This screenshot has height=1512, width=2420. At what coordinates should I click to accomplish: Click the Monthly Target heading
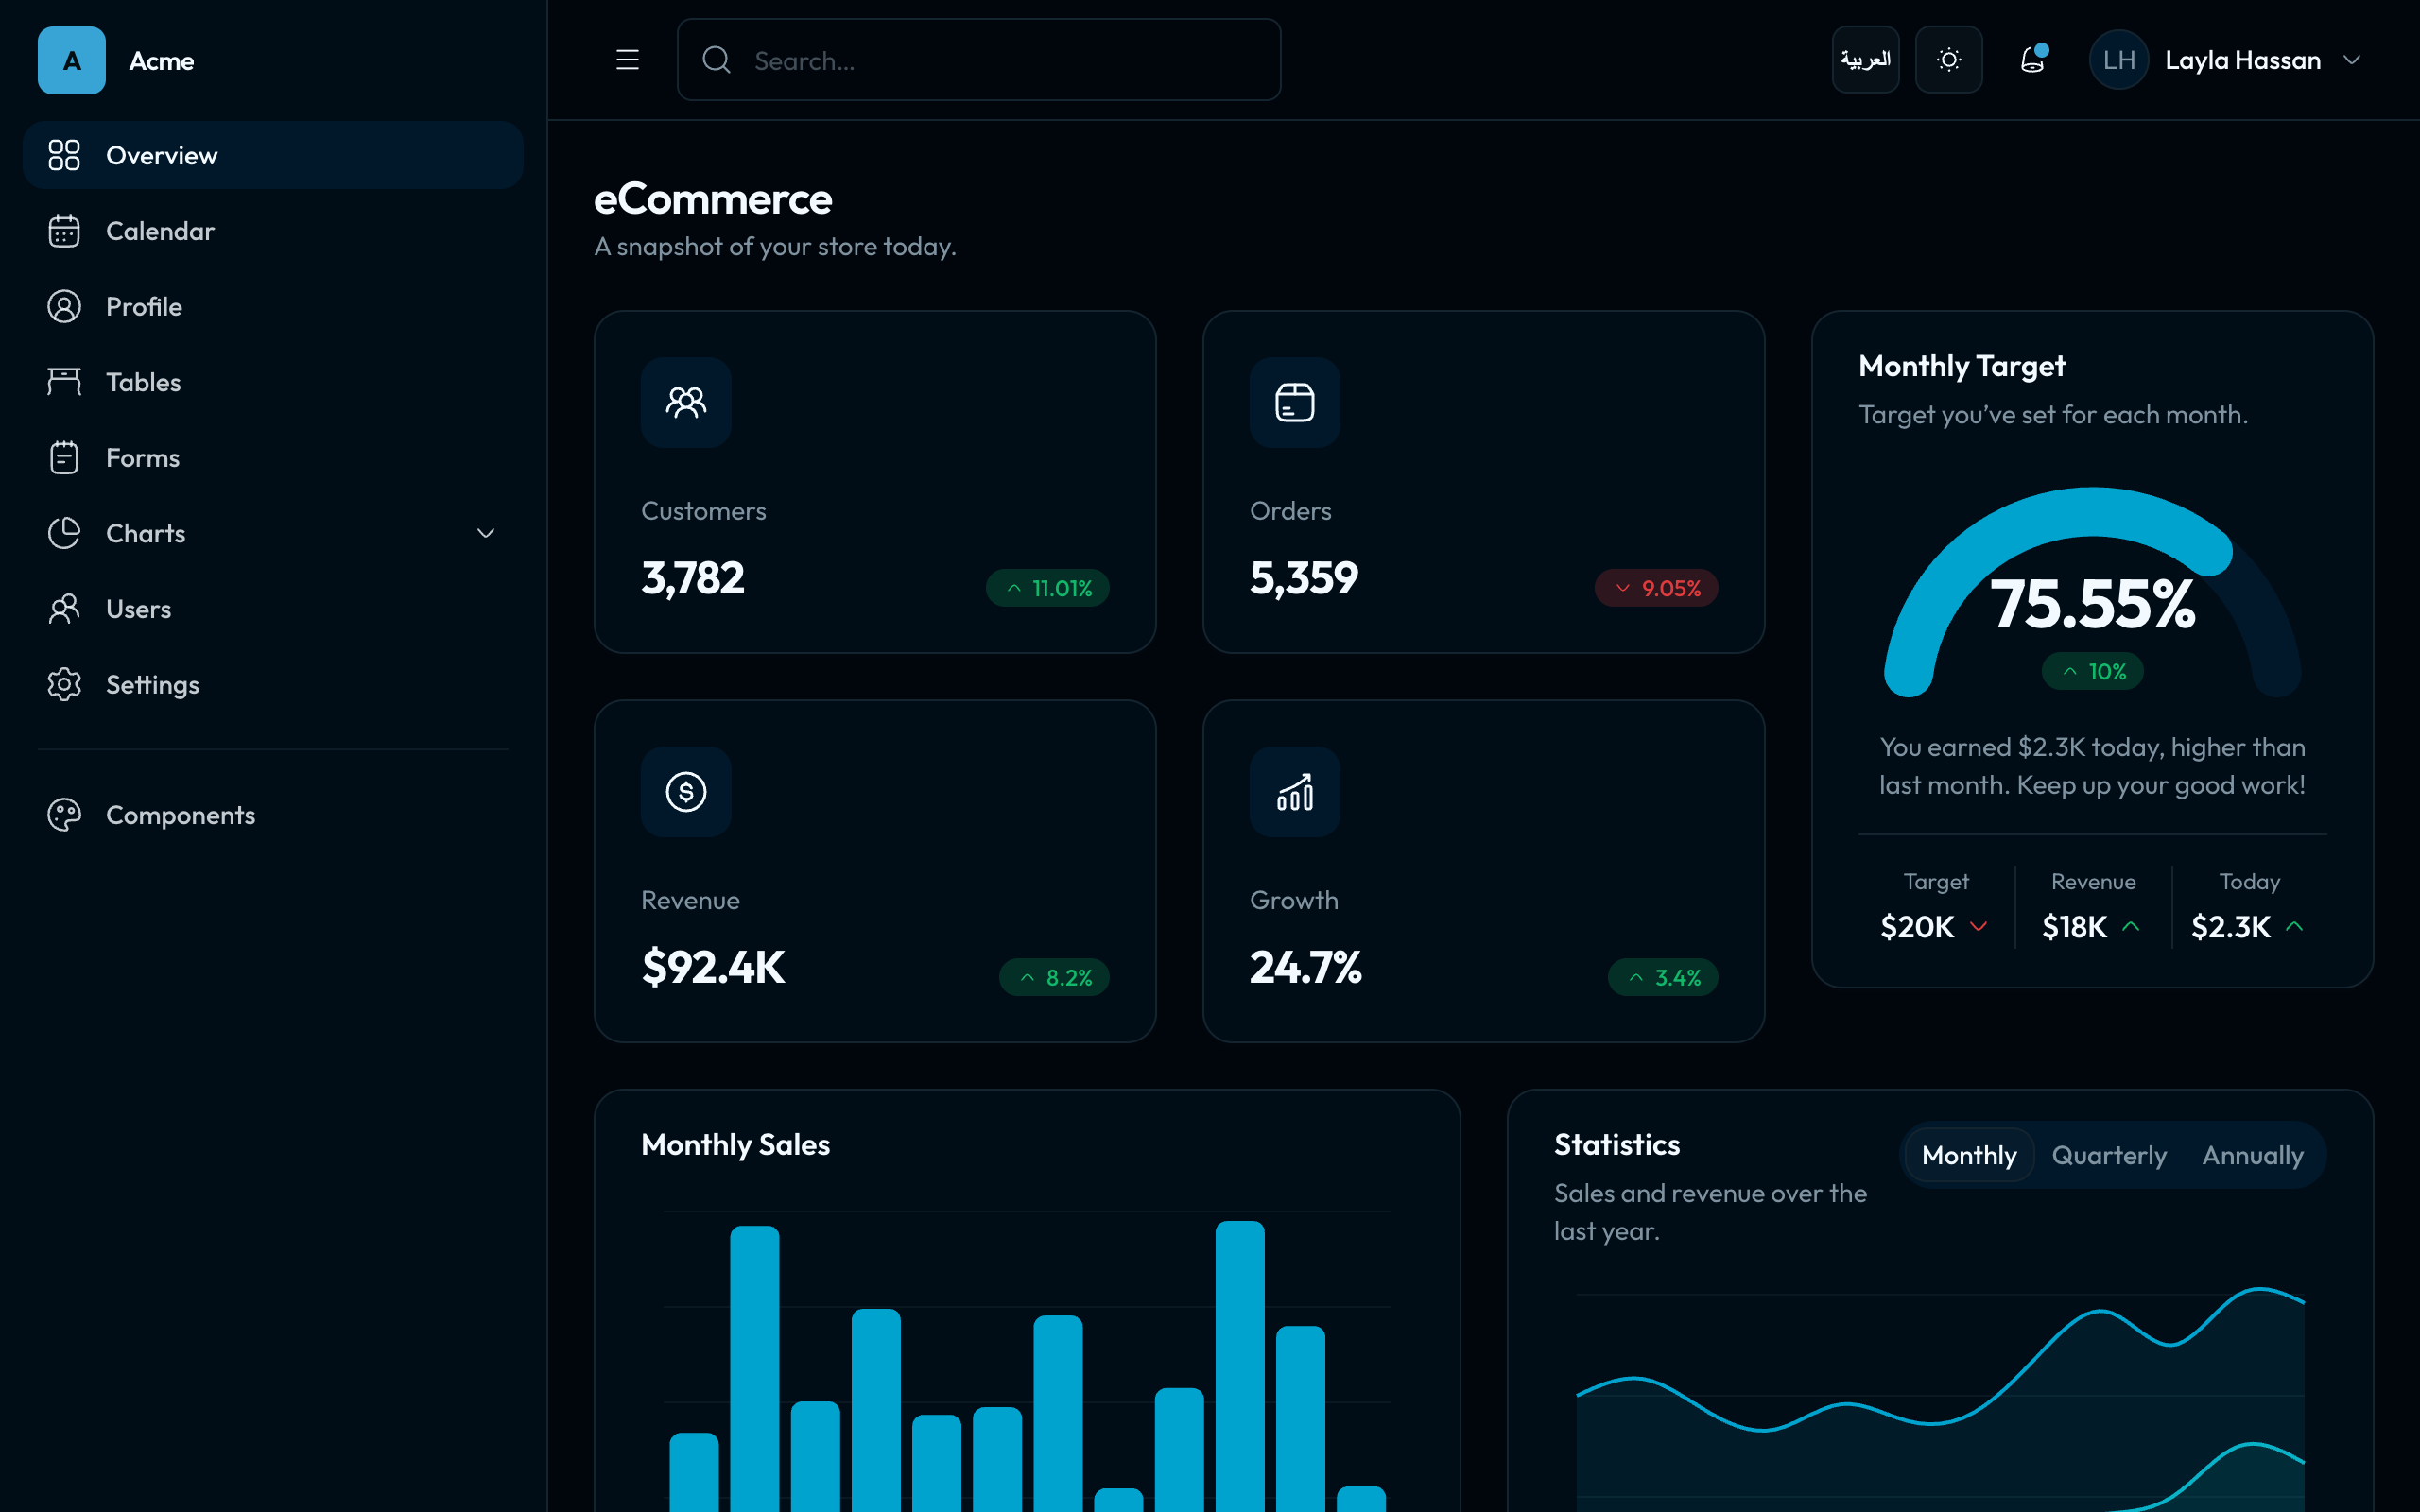pyautogui.click(x=1961, y=366)
